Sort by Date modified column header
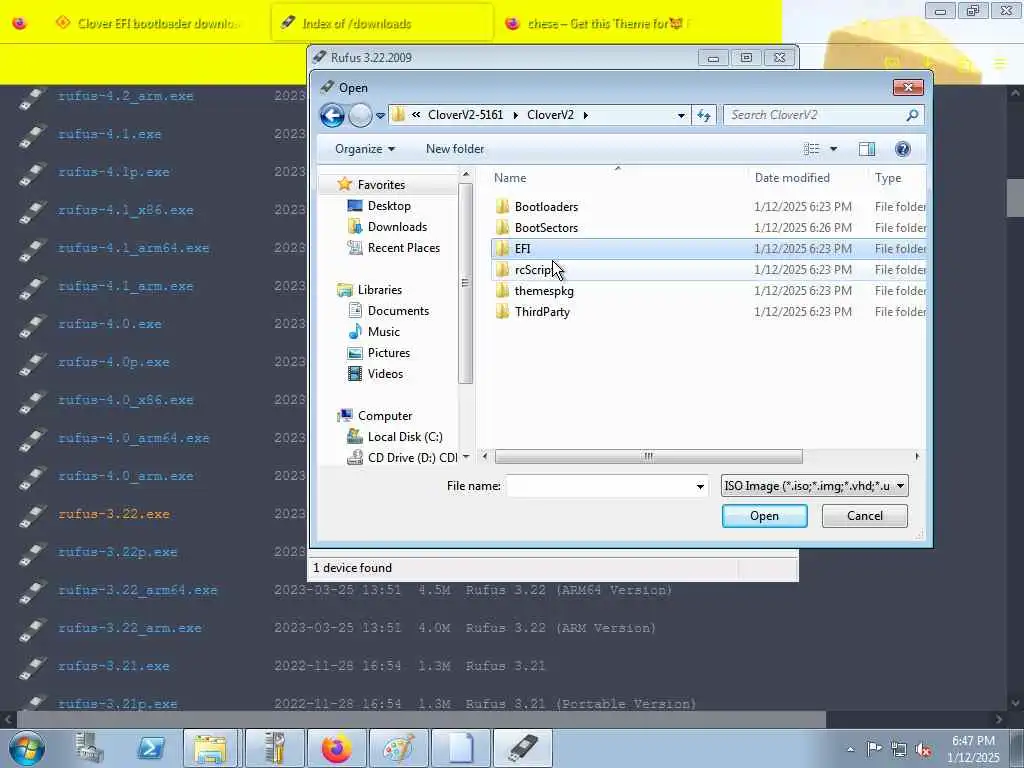Viewport: 1024px width, 768px height. point(792,178)
